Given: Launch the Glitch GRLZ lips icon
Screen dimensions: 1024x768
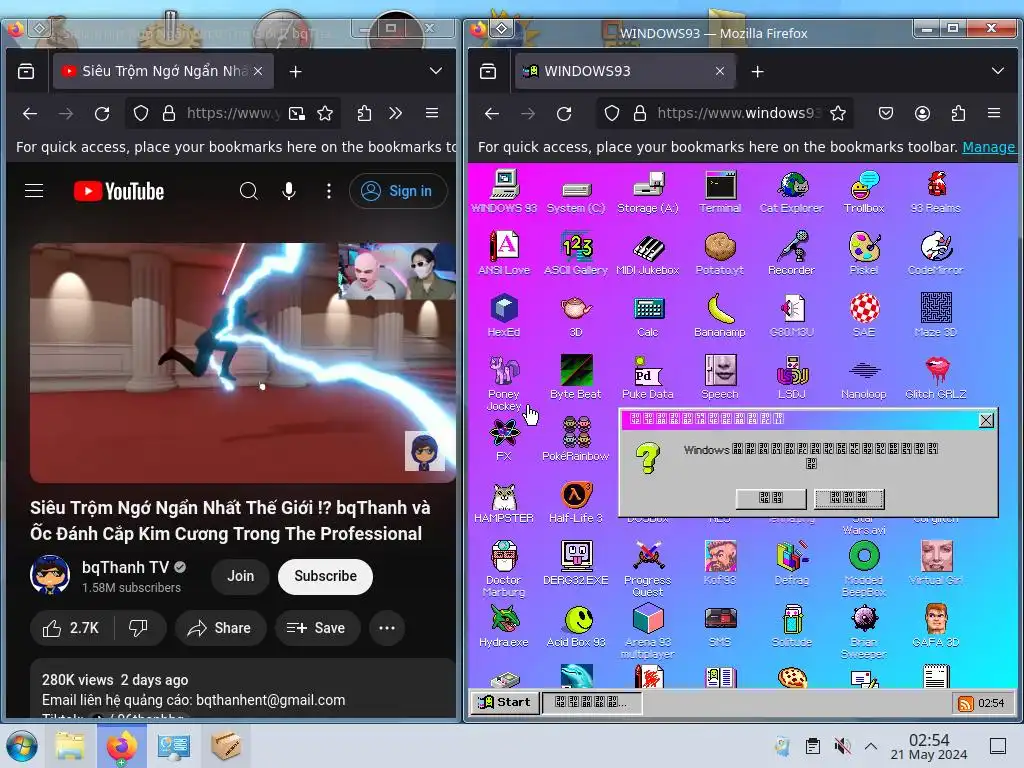Looking at the screenshot, I should (x=936, y=377).
